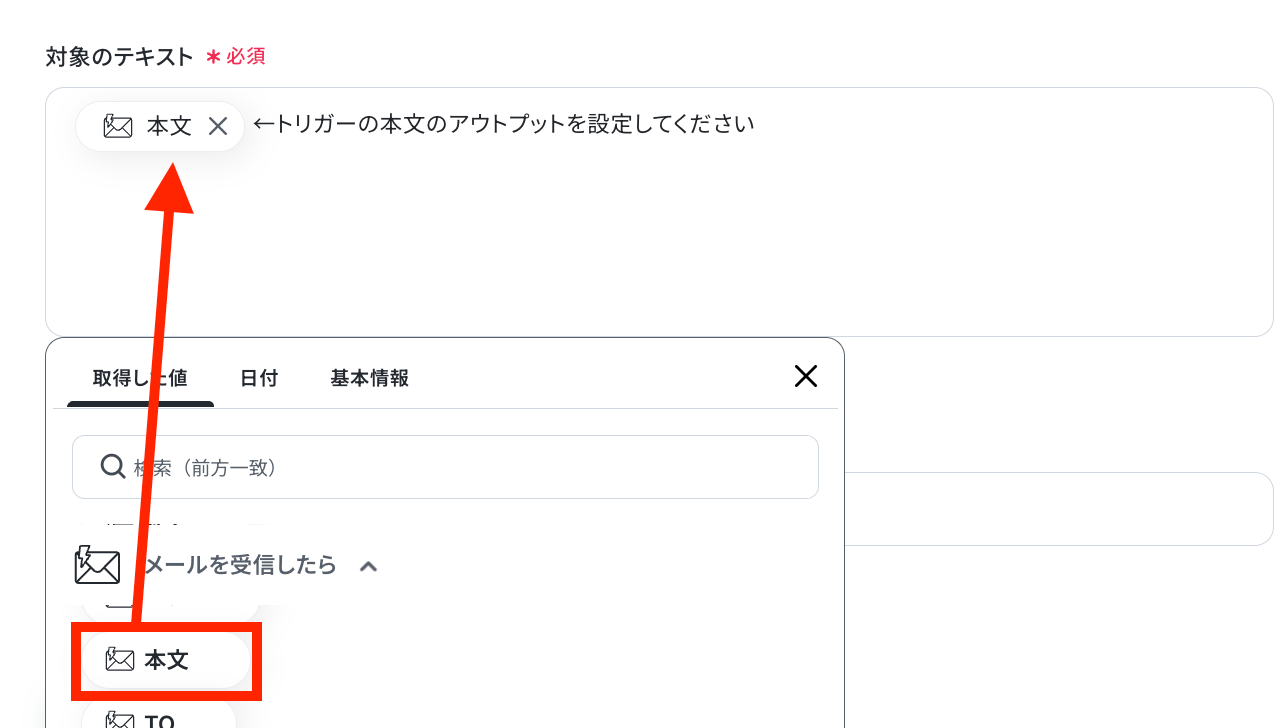This screenshot has width=1286, height=728.
Task: Click the mail icon in the 本文 chip
Action: tap(118, 126)
